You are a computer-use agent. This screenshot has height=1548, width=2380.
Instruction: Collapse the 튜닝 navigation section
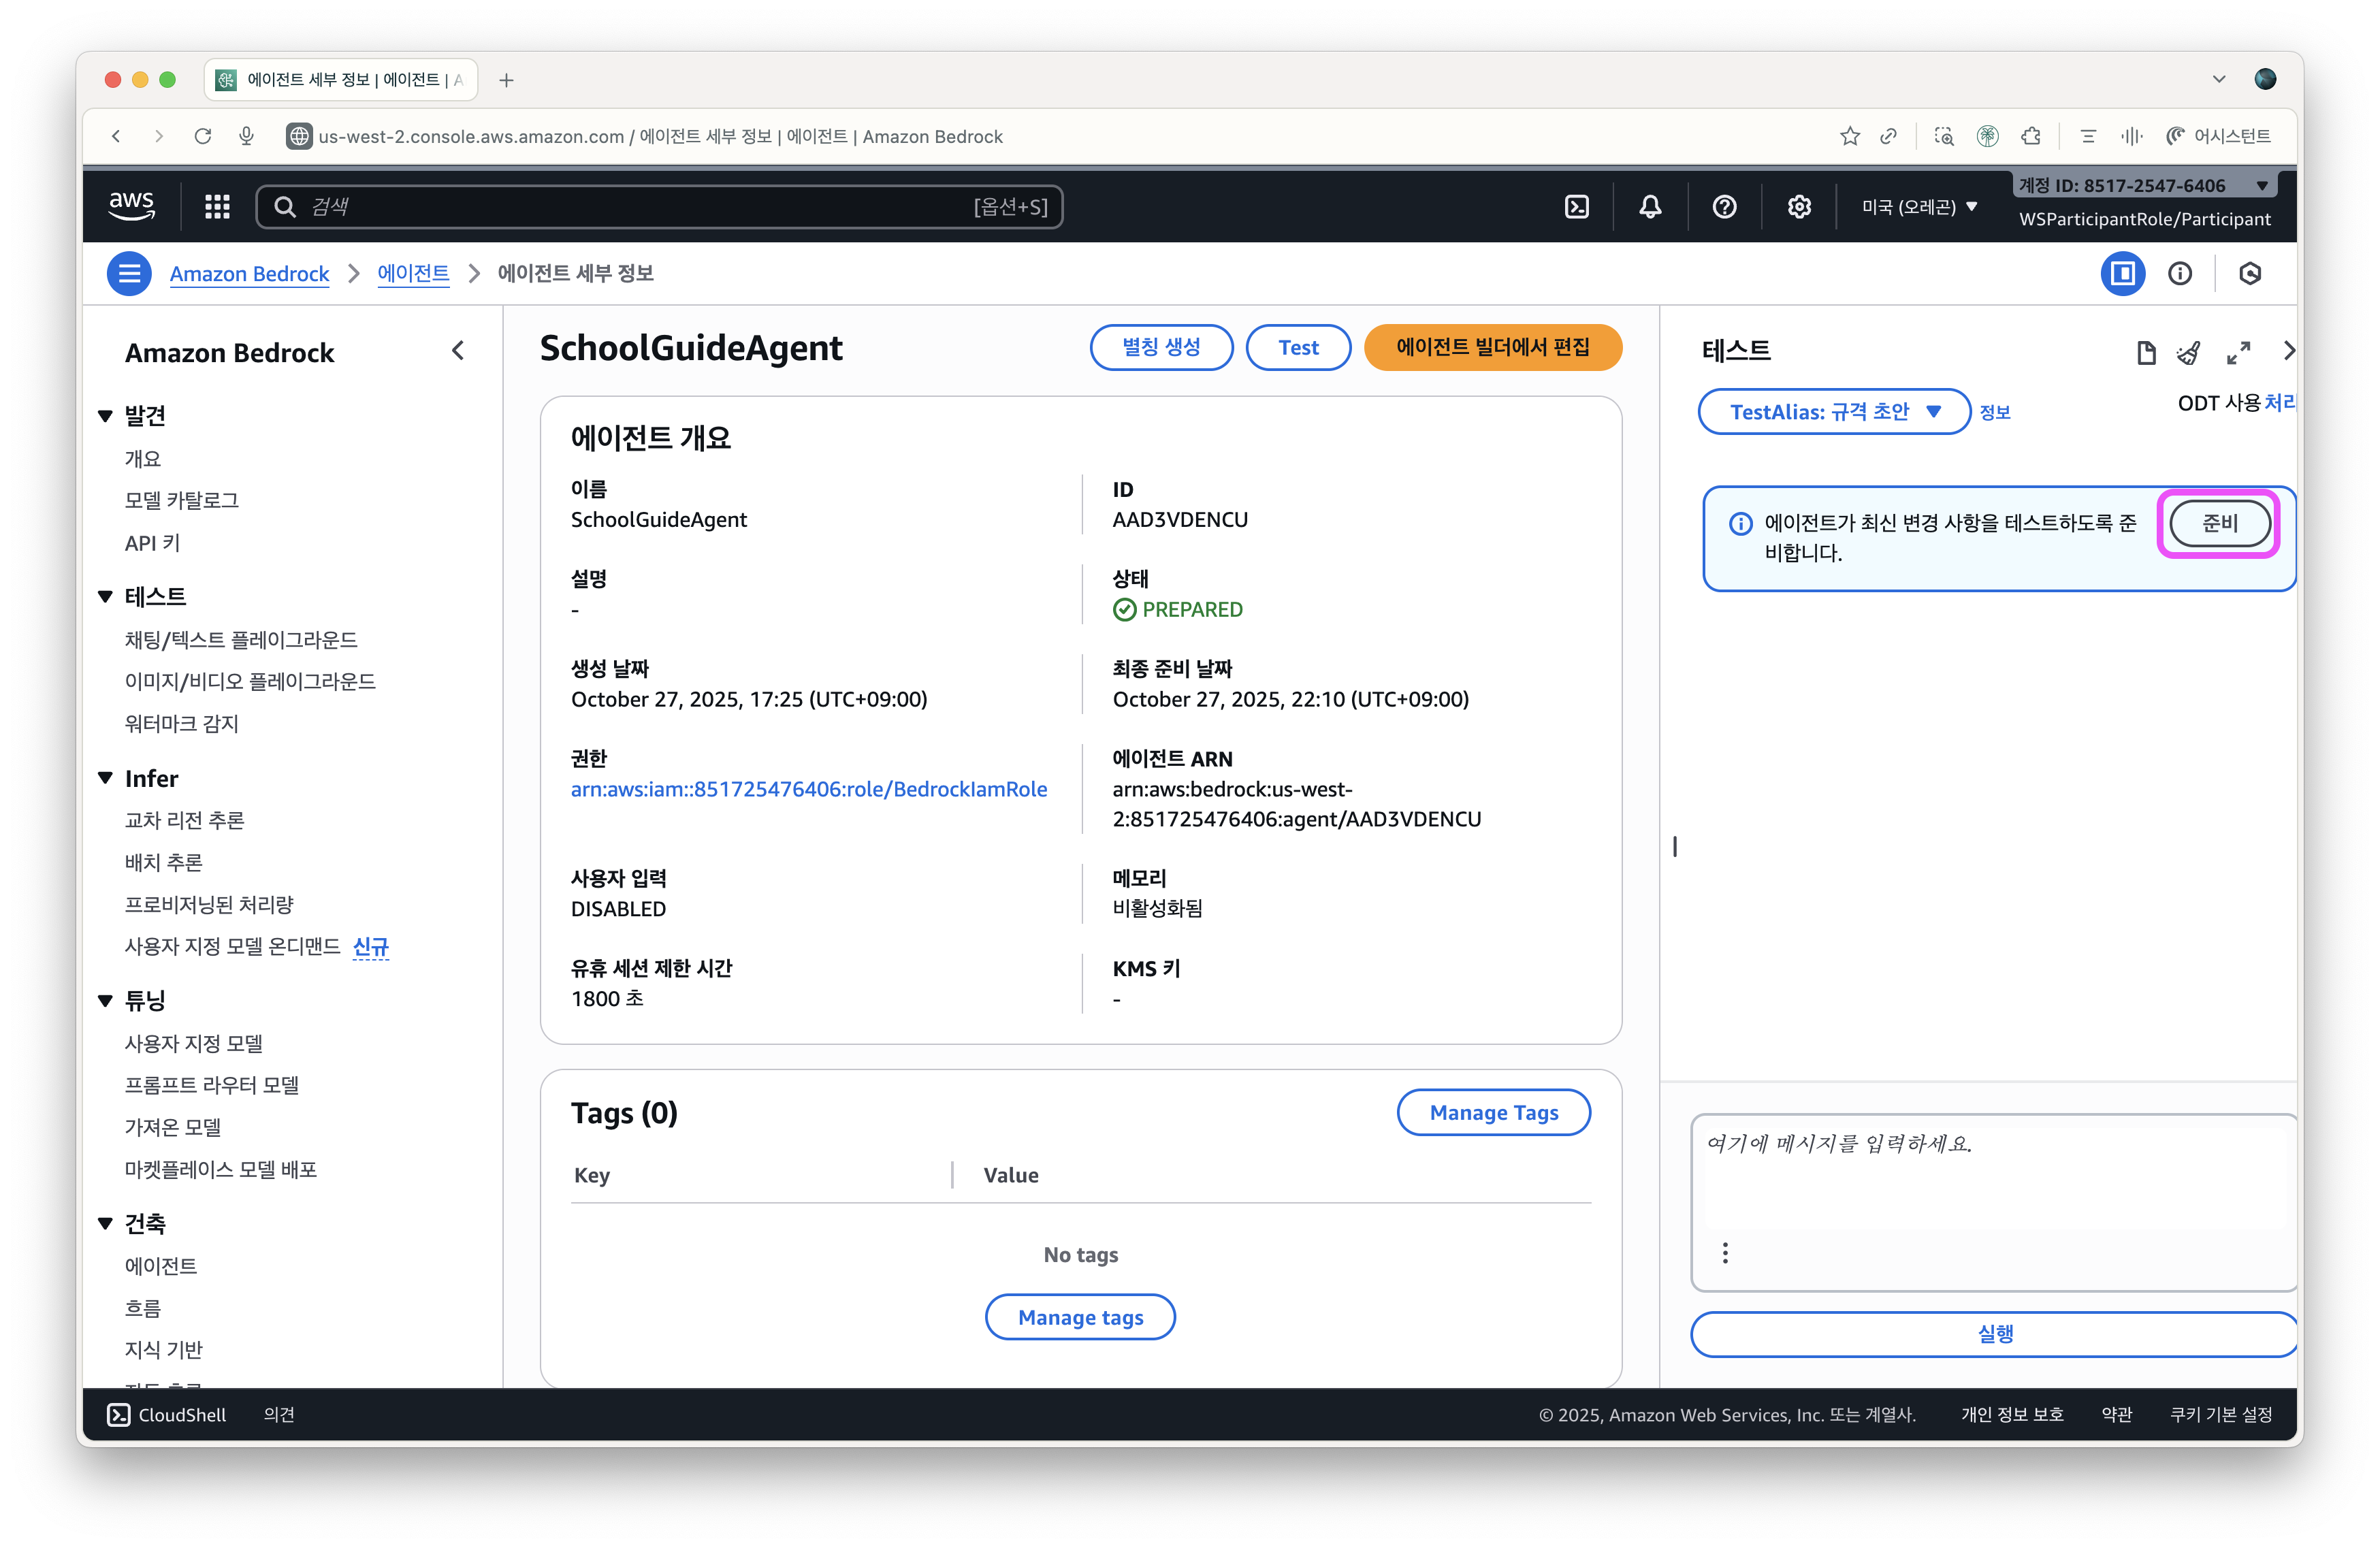[x=105, y=1001]
